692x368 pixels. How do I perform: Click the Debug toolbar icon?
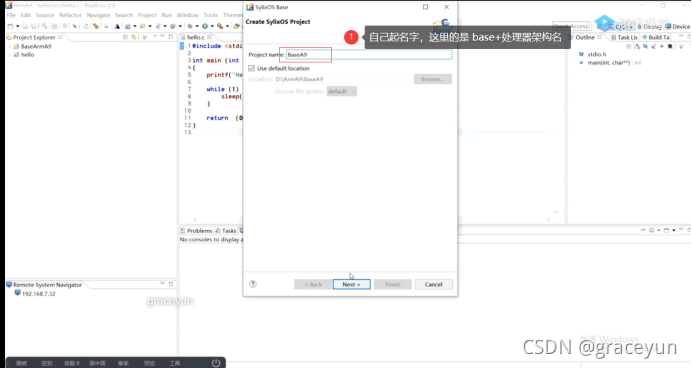pyautogui.click(x=190, y=26)
